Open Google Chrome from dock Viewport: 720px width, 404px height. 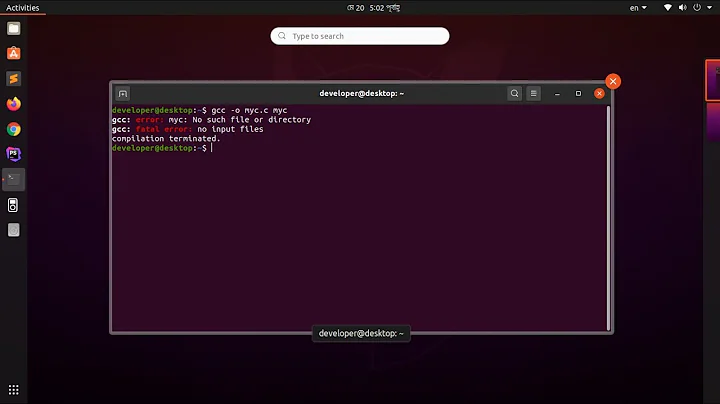[x=14, y=129]
